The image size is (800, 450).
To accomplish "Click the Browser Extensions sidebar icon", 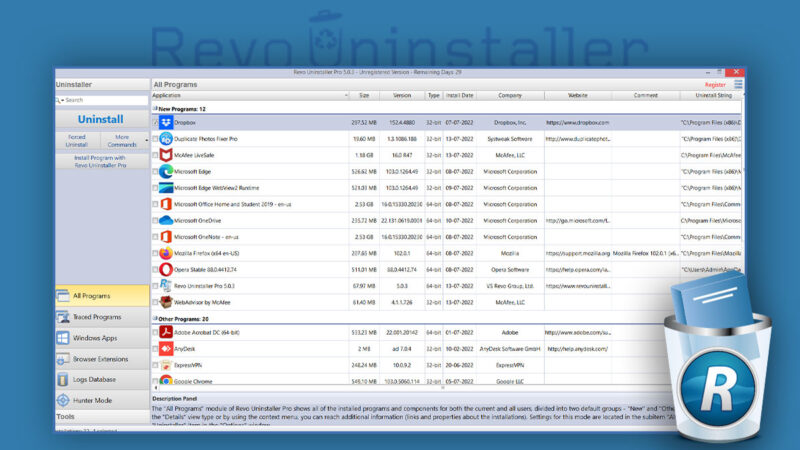I will tap(63, 359).
